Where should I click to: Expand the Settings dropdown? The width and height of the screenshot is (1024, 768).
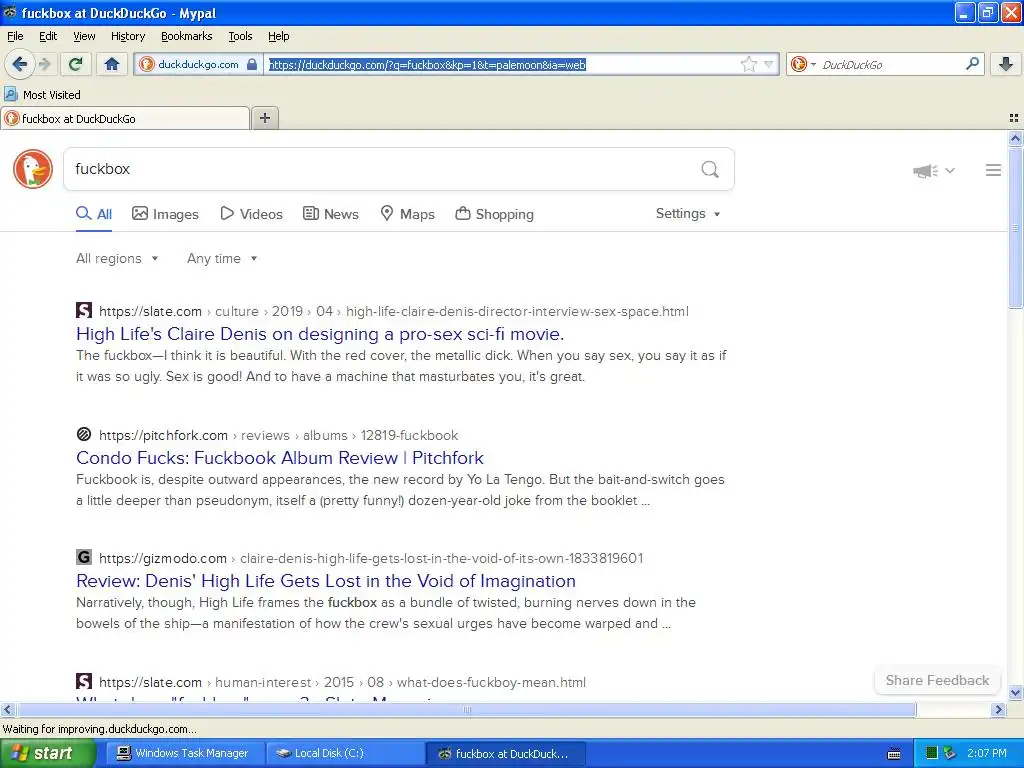point(688,214)
